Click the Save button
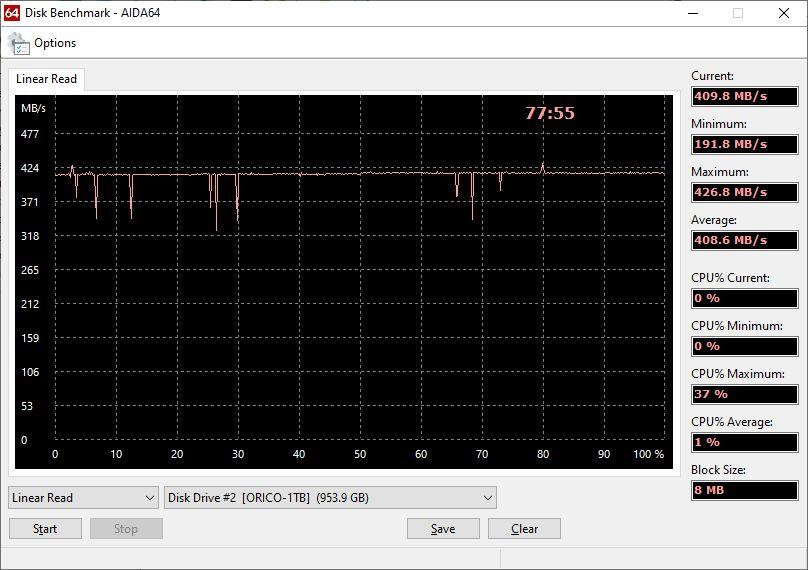The image size is (808, 570). click(443, 529)
